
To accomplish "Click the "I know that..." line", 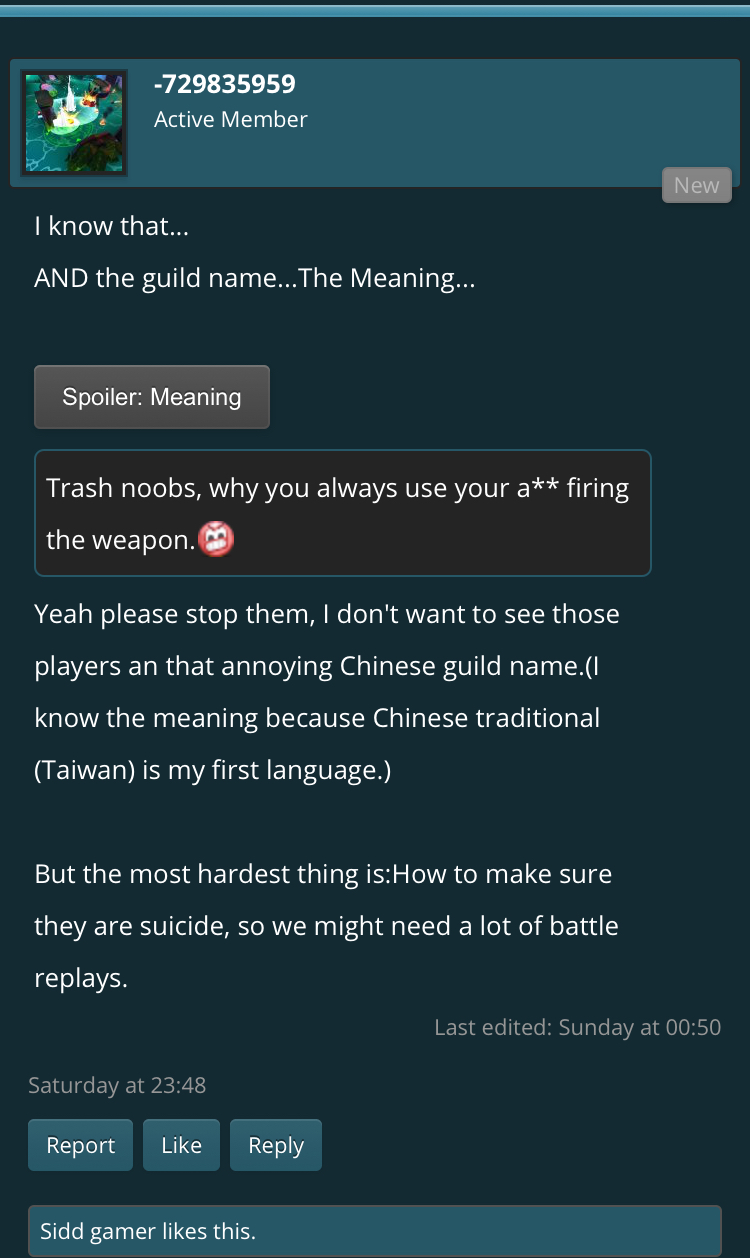I will pyautogui.click(x=112, y=227).
